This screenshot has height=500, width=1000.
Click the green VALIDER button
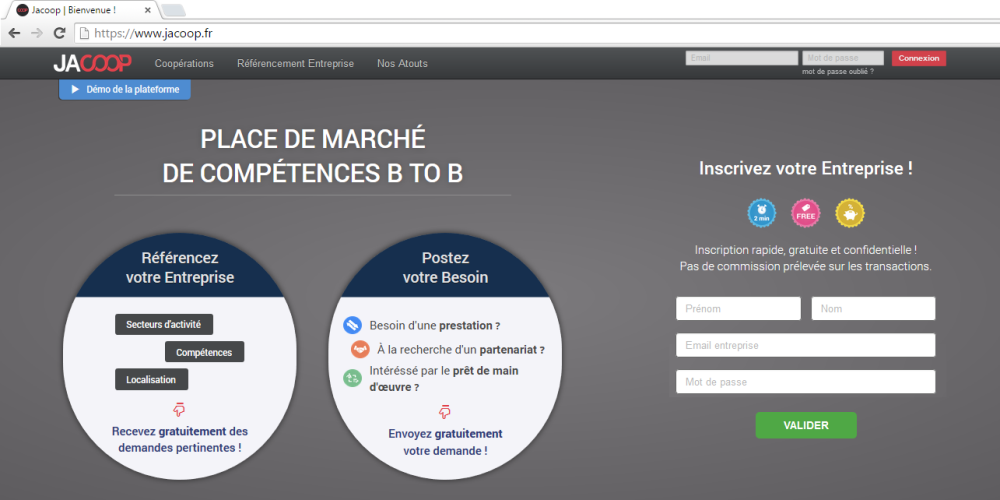pos(805,425)
